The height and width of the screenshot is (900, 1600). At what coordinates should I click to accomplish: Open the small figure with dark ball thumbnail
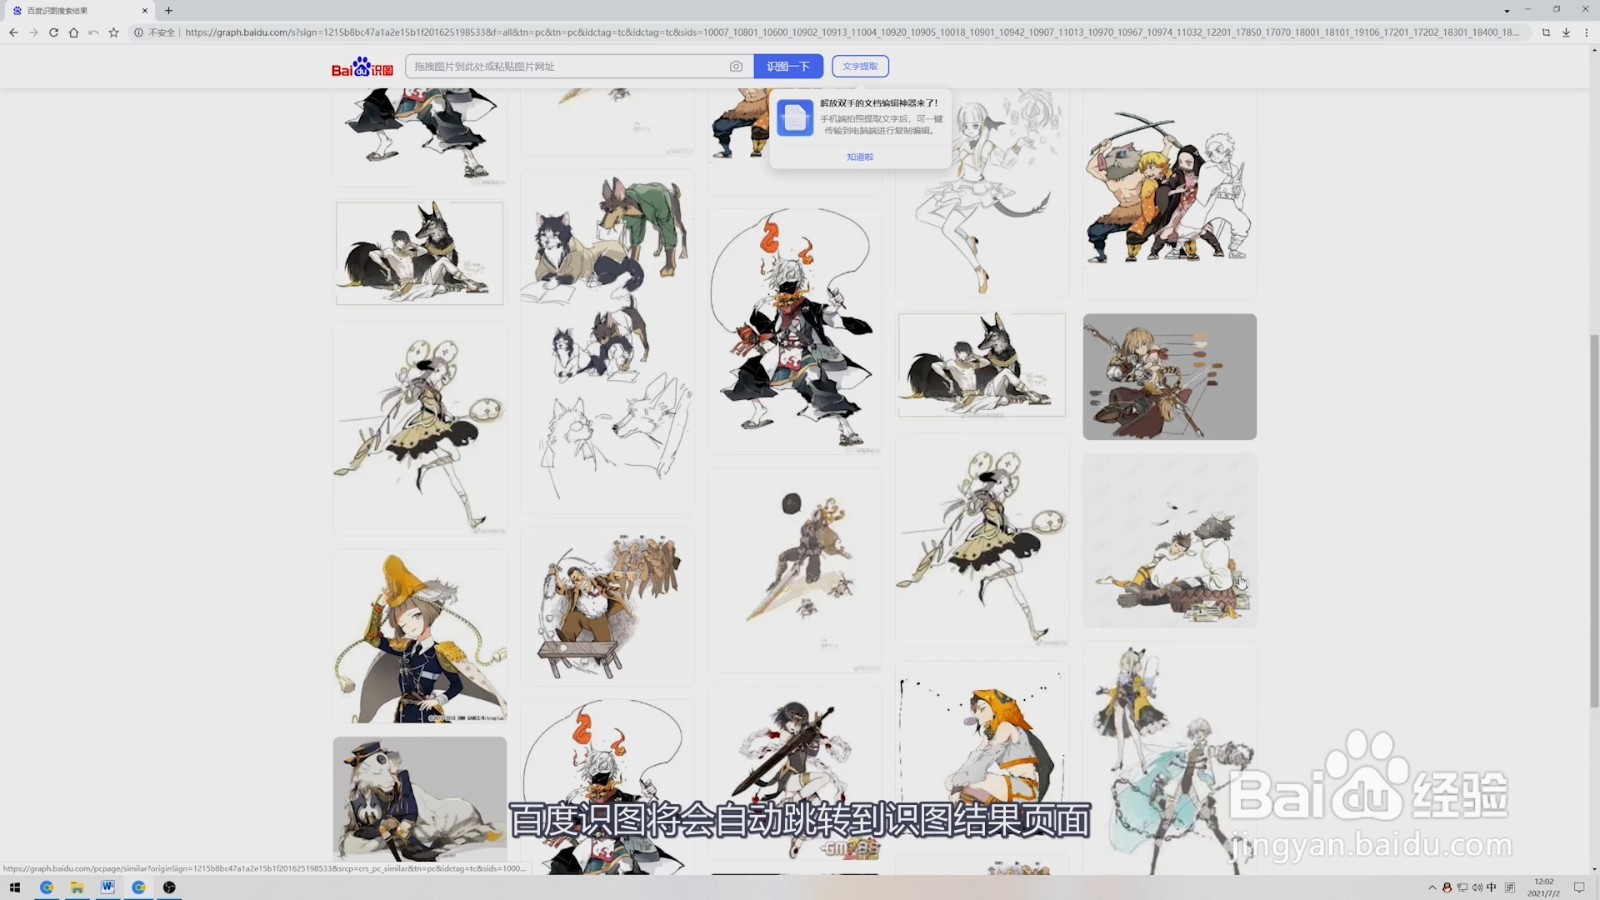tap(795, 571)
